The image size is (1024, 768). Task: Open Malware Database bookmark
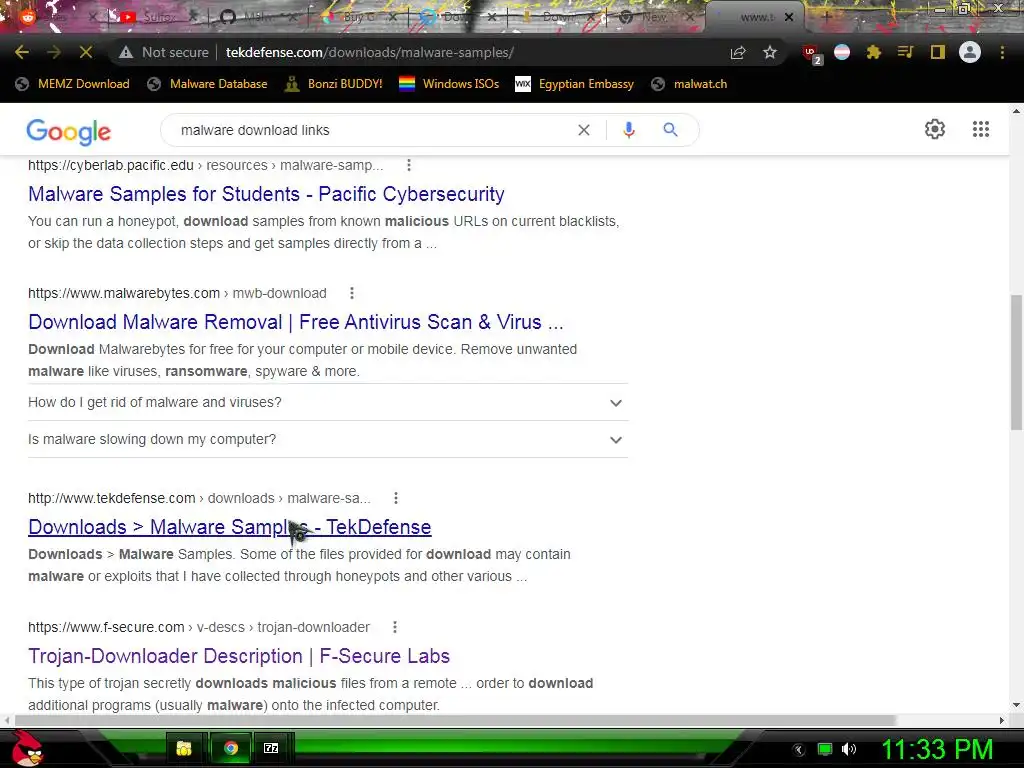tap(208, 84)
